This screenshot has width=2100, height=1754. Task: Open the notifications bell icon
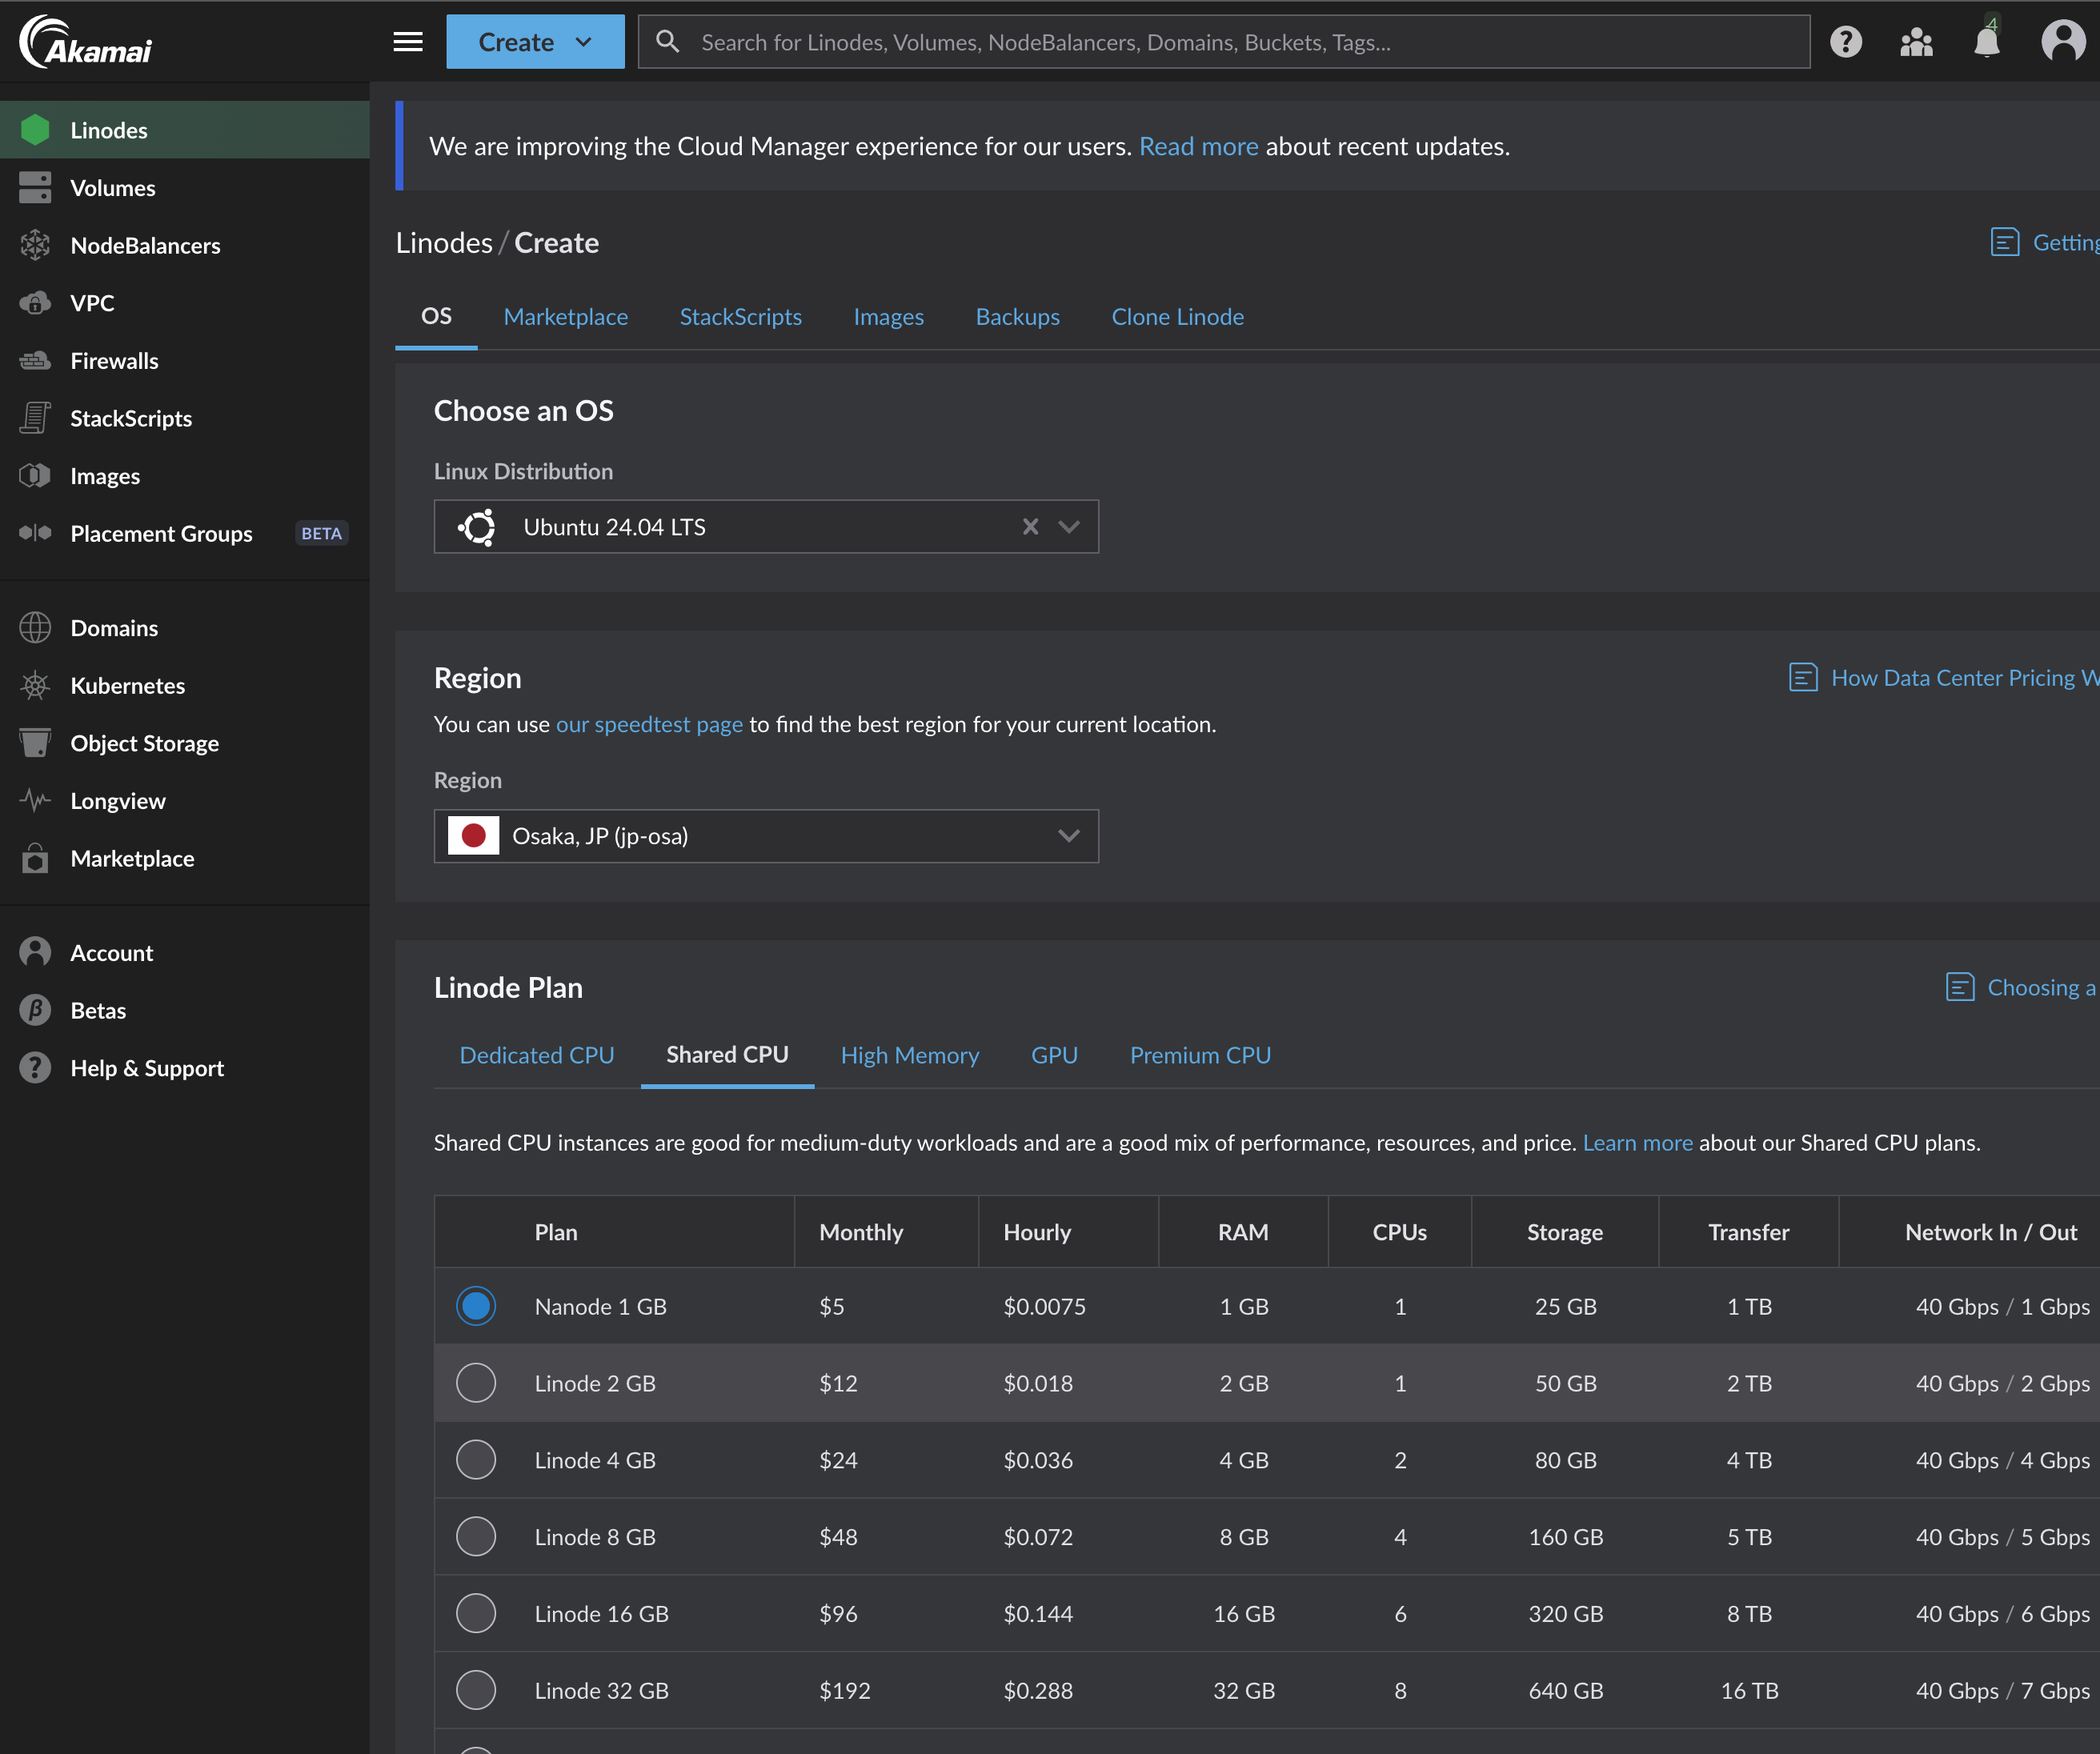pyautogui.click(x=1986, y=42)
